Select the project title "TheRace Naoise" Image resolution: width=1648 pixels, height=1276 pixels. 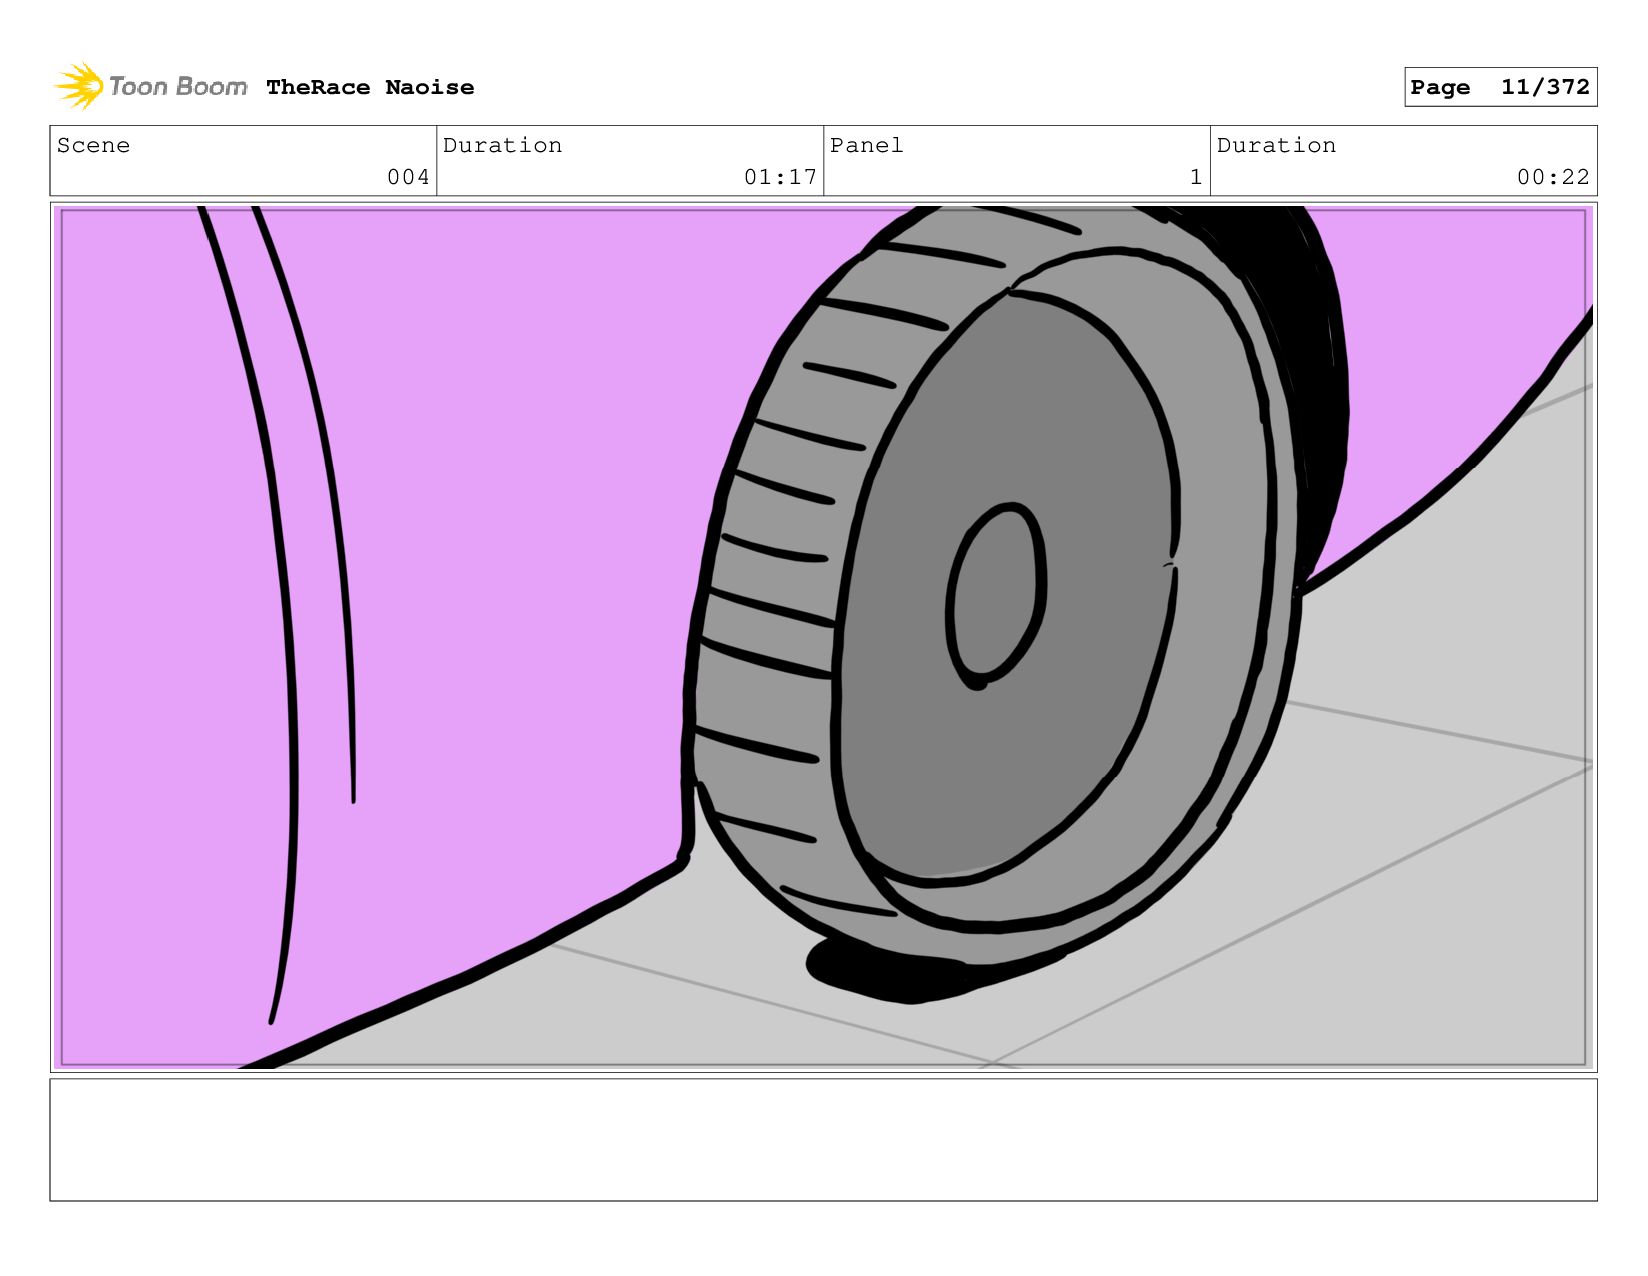coord(370,87)
